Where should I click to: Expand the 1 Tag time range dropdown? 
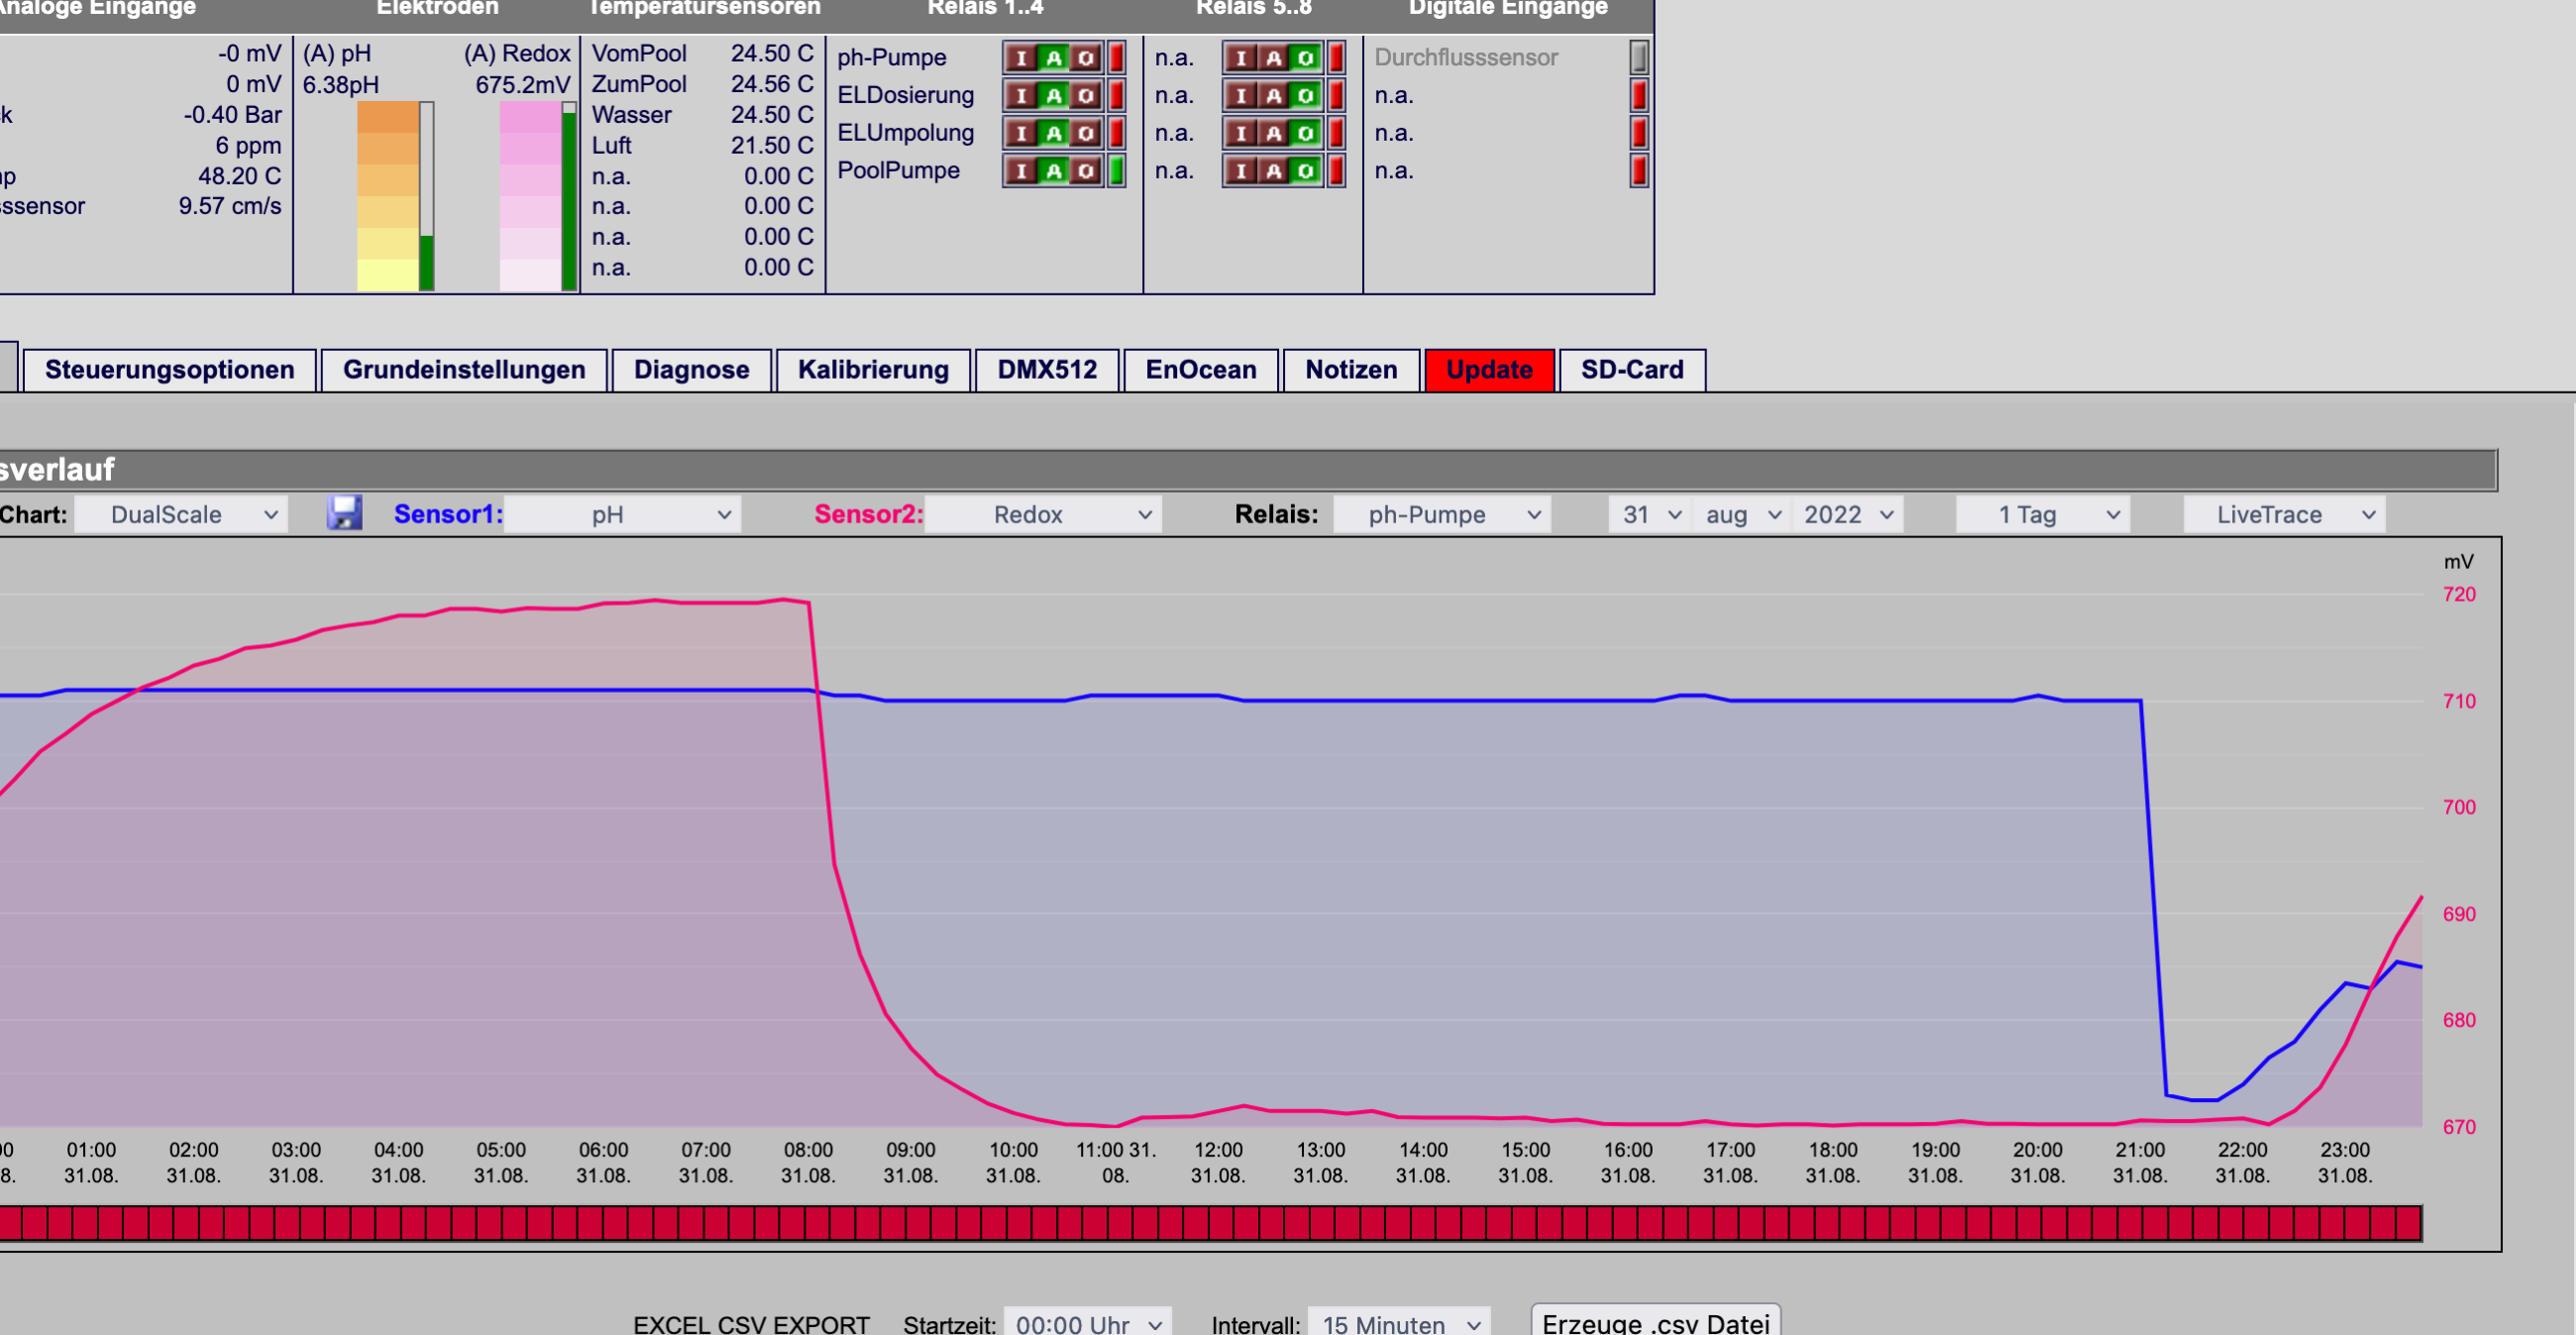[2042, 514]
